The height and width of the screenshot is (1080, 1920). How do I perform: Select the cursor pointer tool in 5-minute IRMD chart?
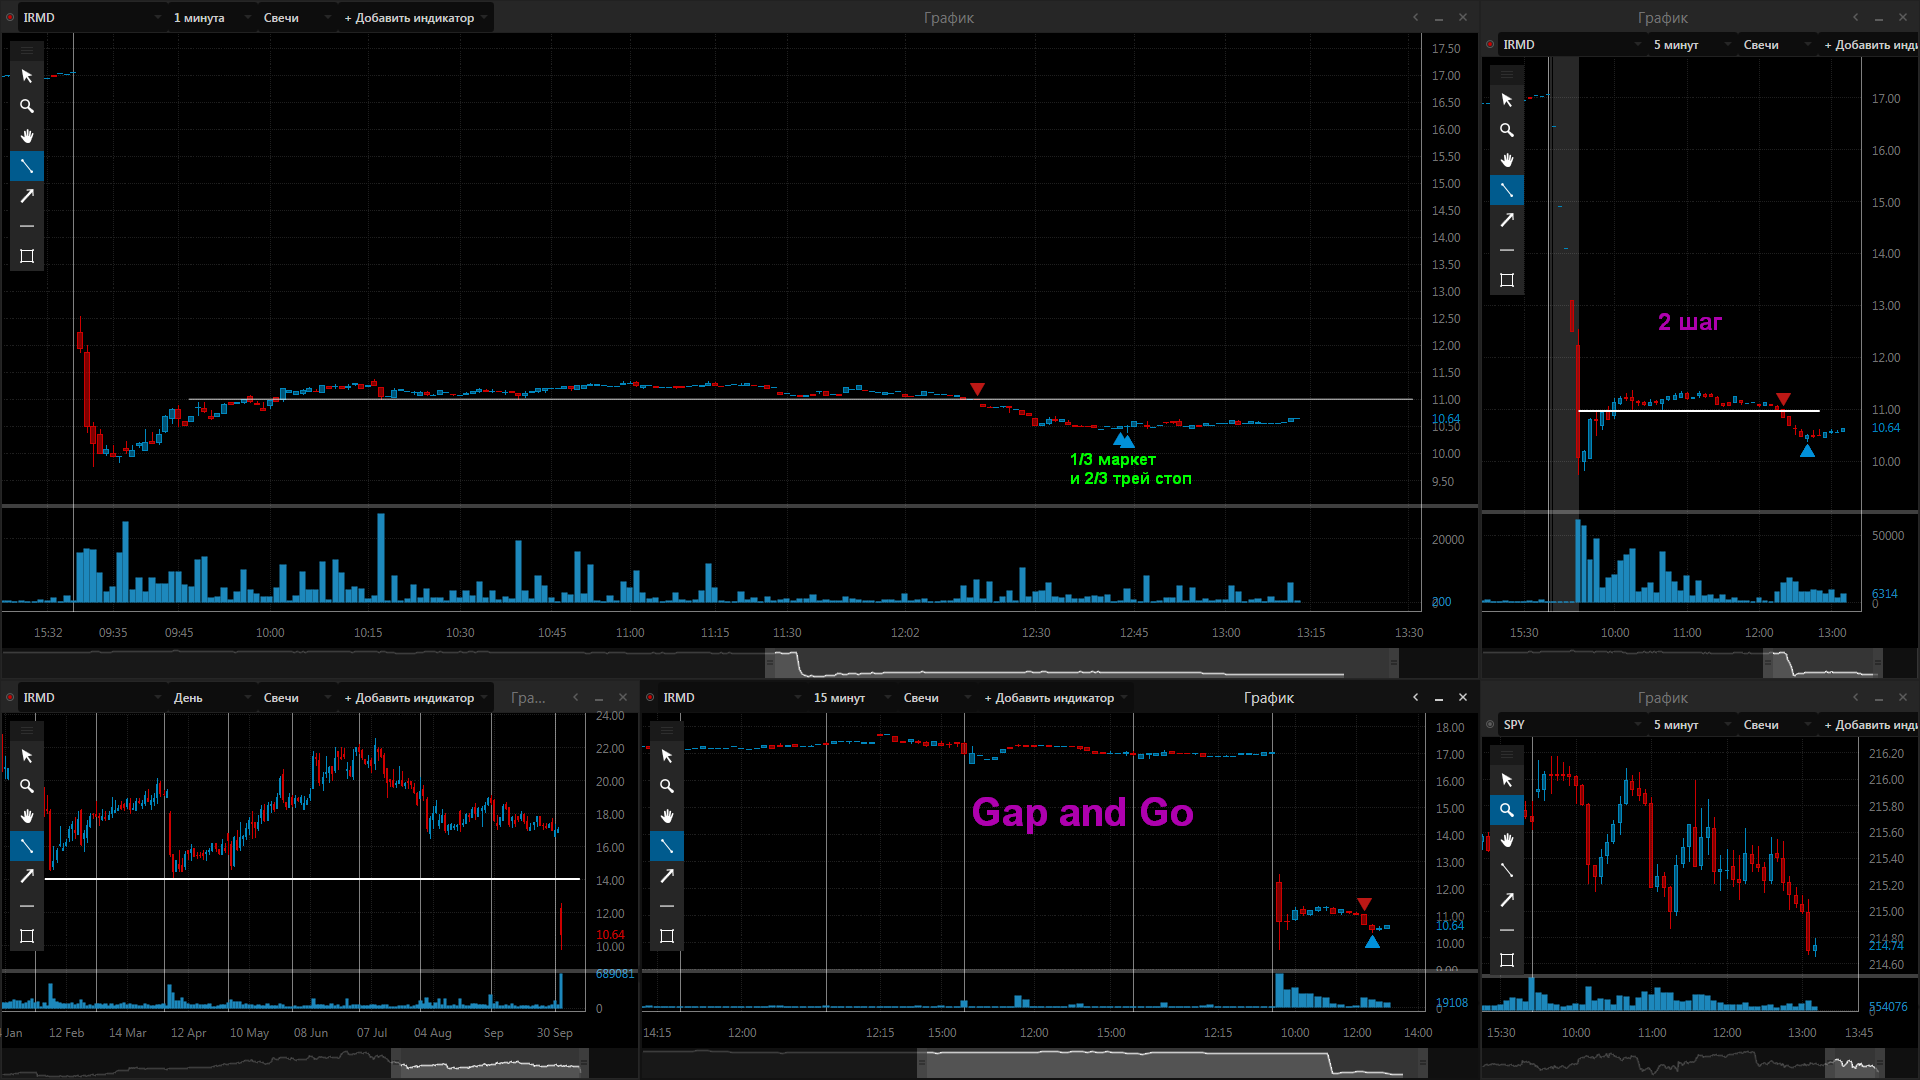[1507, 100]
